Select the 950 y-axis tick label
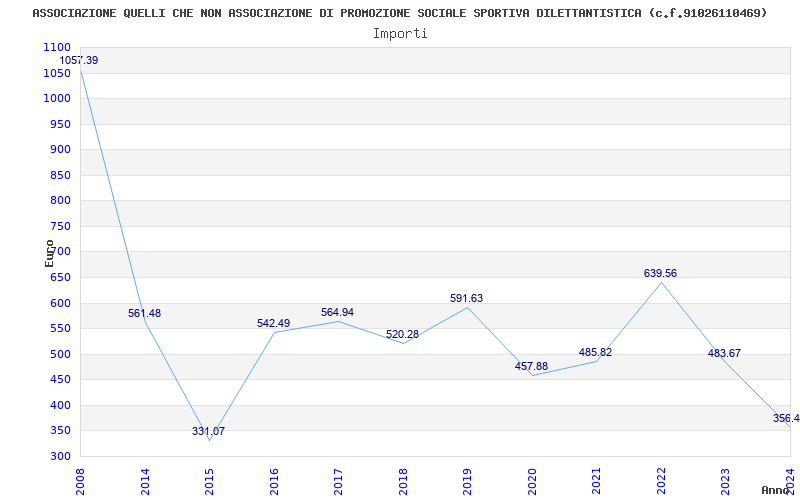Image resolution: width=800 pixels, height=500 pixels. [x=60, y=124]
